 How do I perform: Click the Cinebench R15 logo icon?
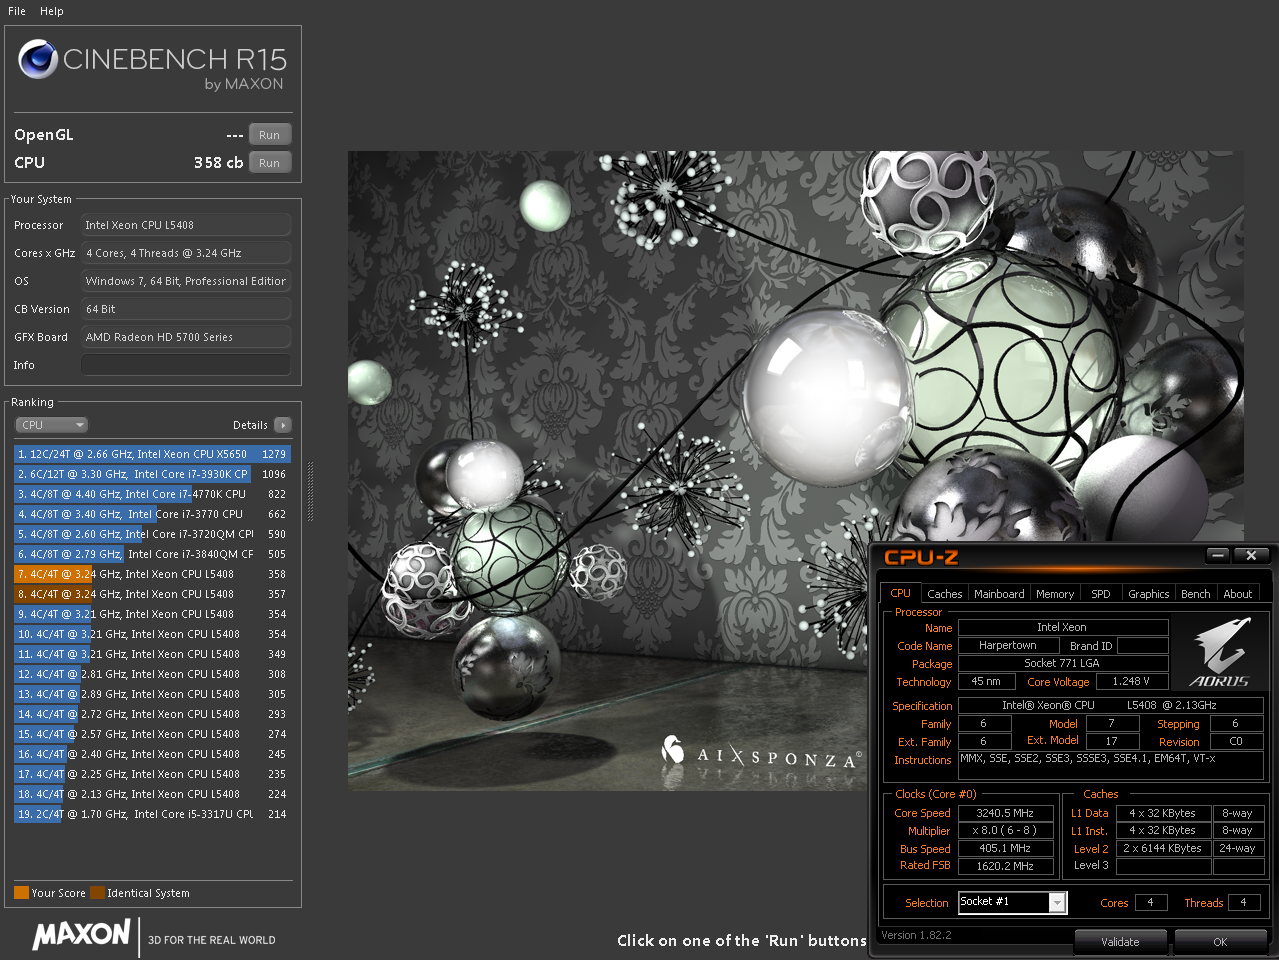[38, 60]
